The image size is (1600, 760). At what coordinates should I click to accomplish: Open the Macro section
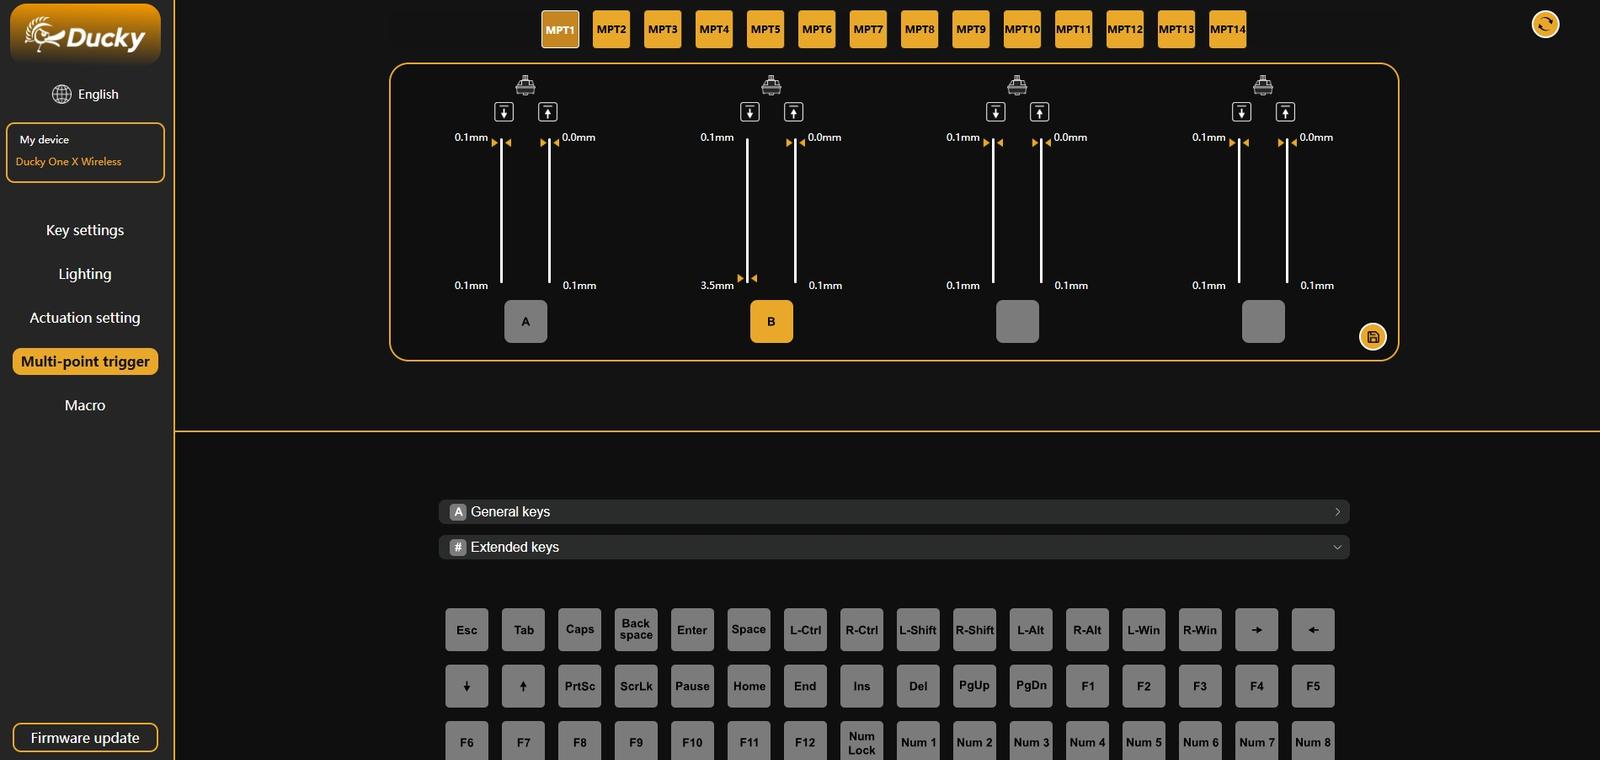point(85,405)
